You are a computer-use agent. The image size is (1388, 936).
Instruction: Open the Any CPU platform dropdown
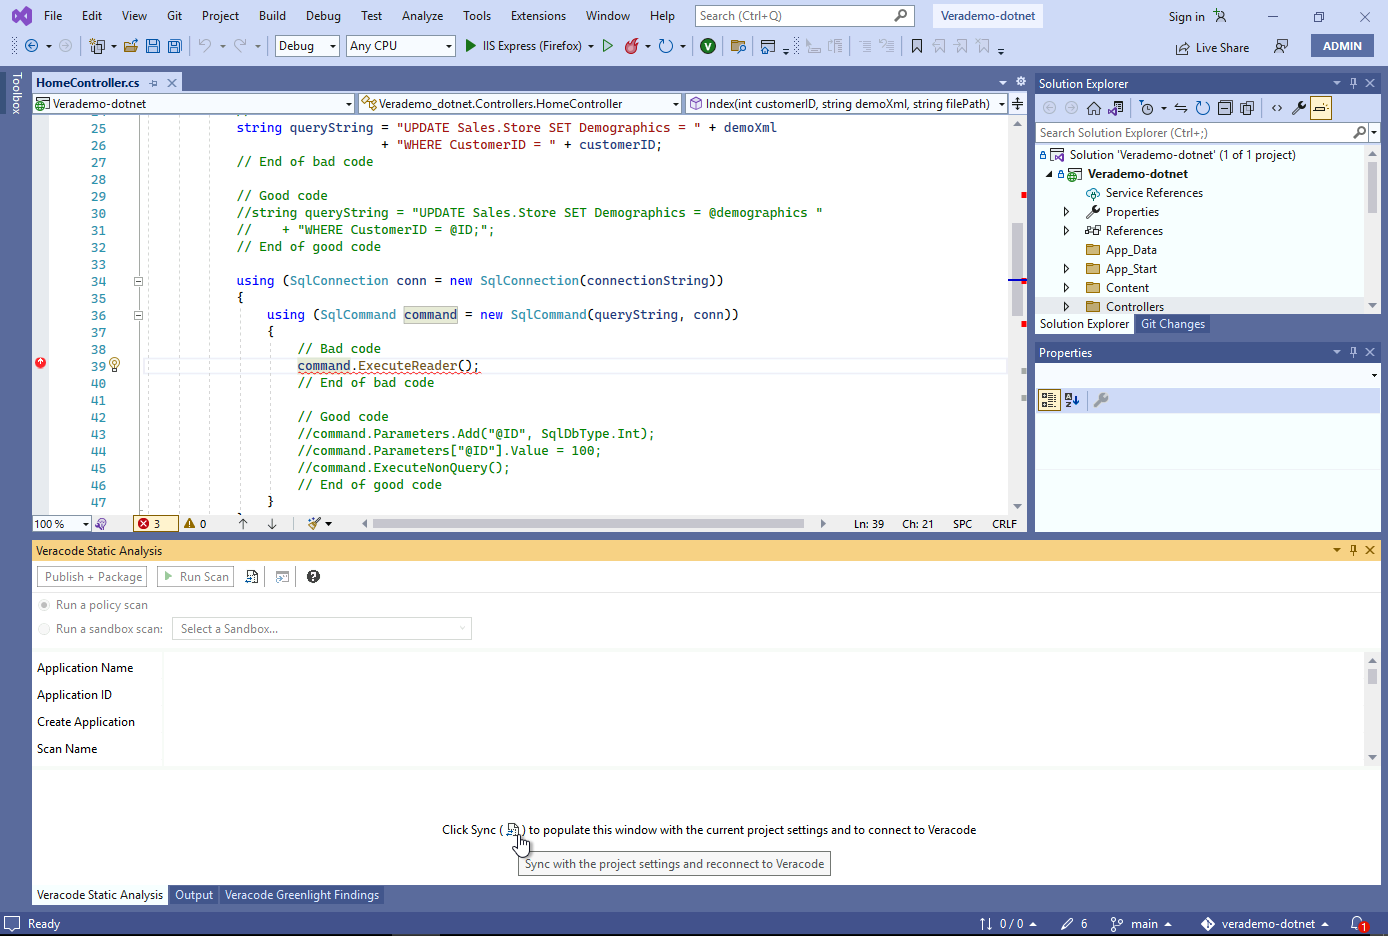pos(401,46)
